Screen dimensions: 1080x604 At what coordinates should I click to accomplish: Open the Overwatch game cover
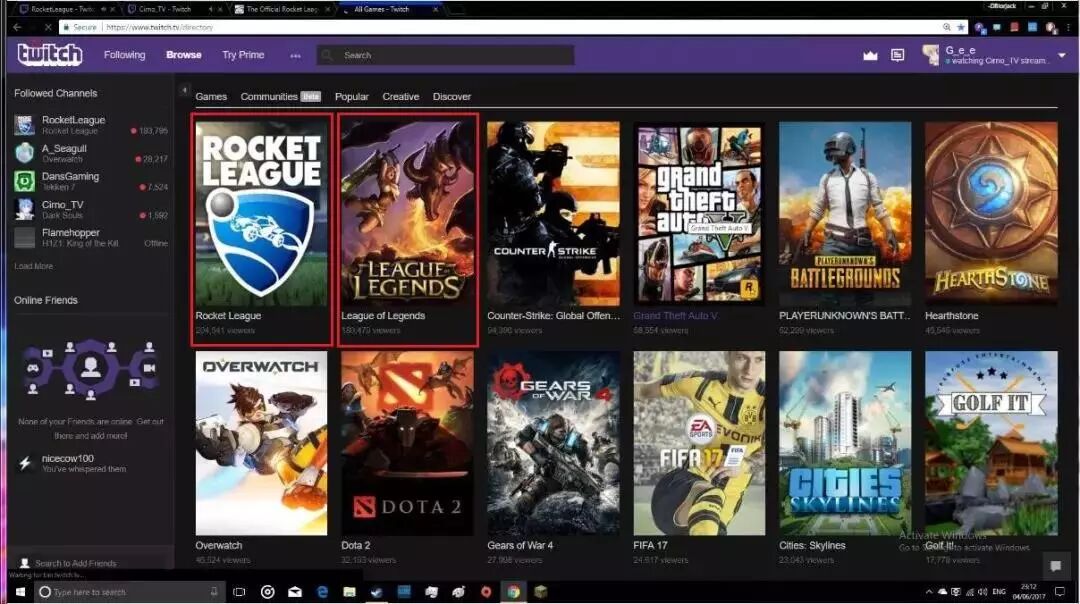click(x=262, y=443)
